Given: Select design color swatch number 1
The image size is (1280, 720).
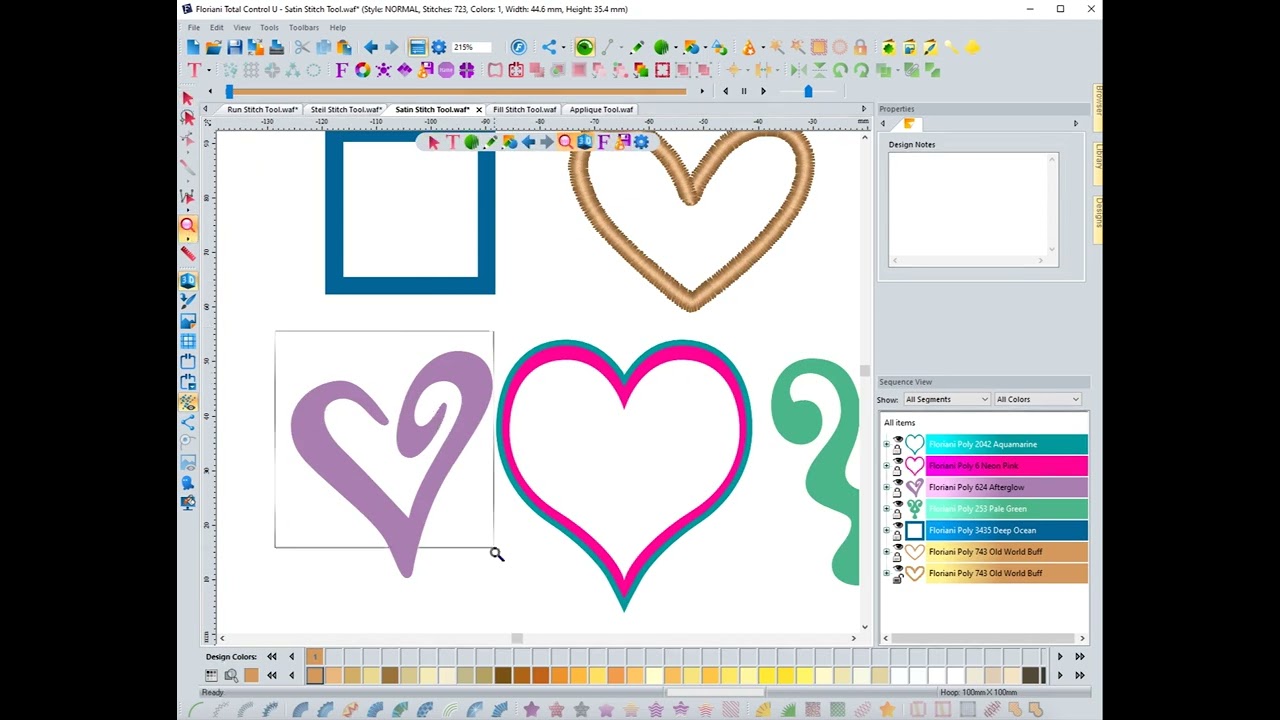Looking at the screenshot, I should pos(315,656).
